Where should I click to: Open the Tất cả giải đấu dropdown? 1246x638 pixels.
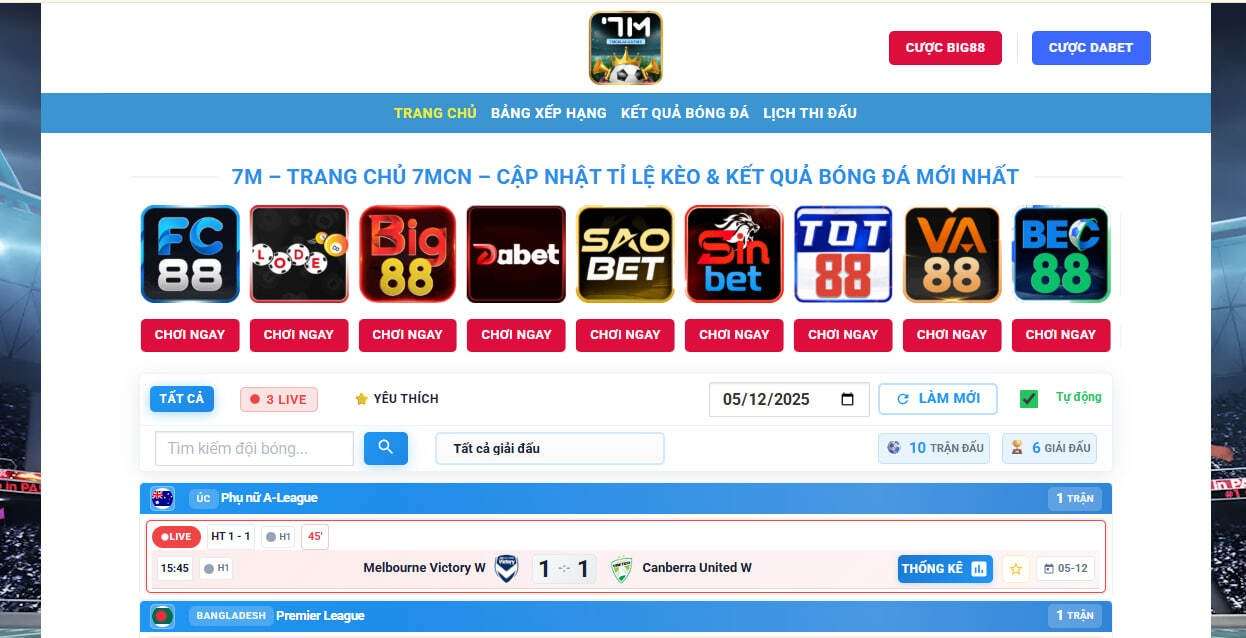550,448
